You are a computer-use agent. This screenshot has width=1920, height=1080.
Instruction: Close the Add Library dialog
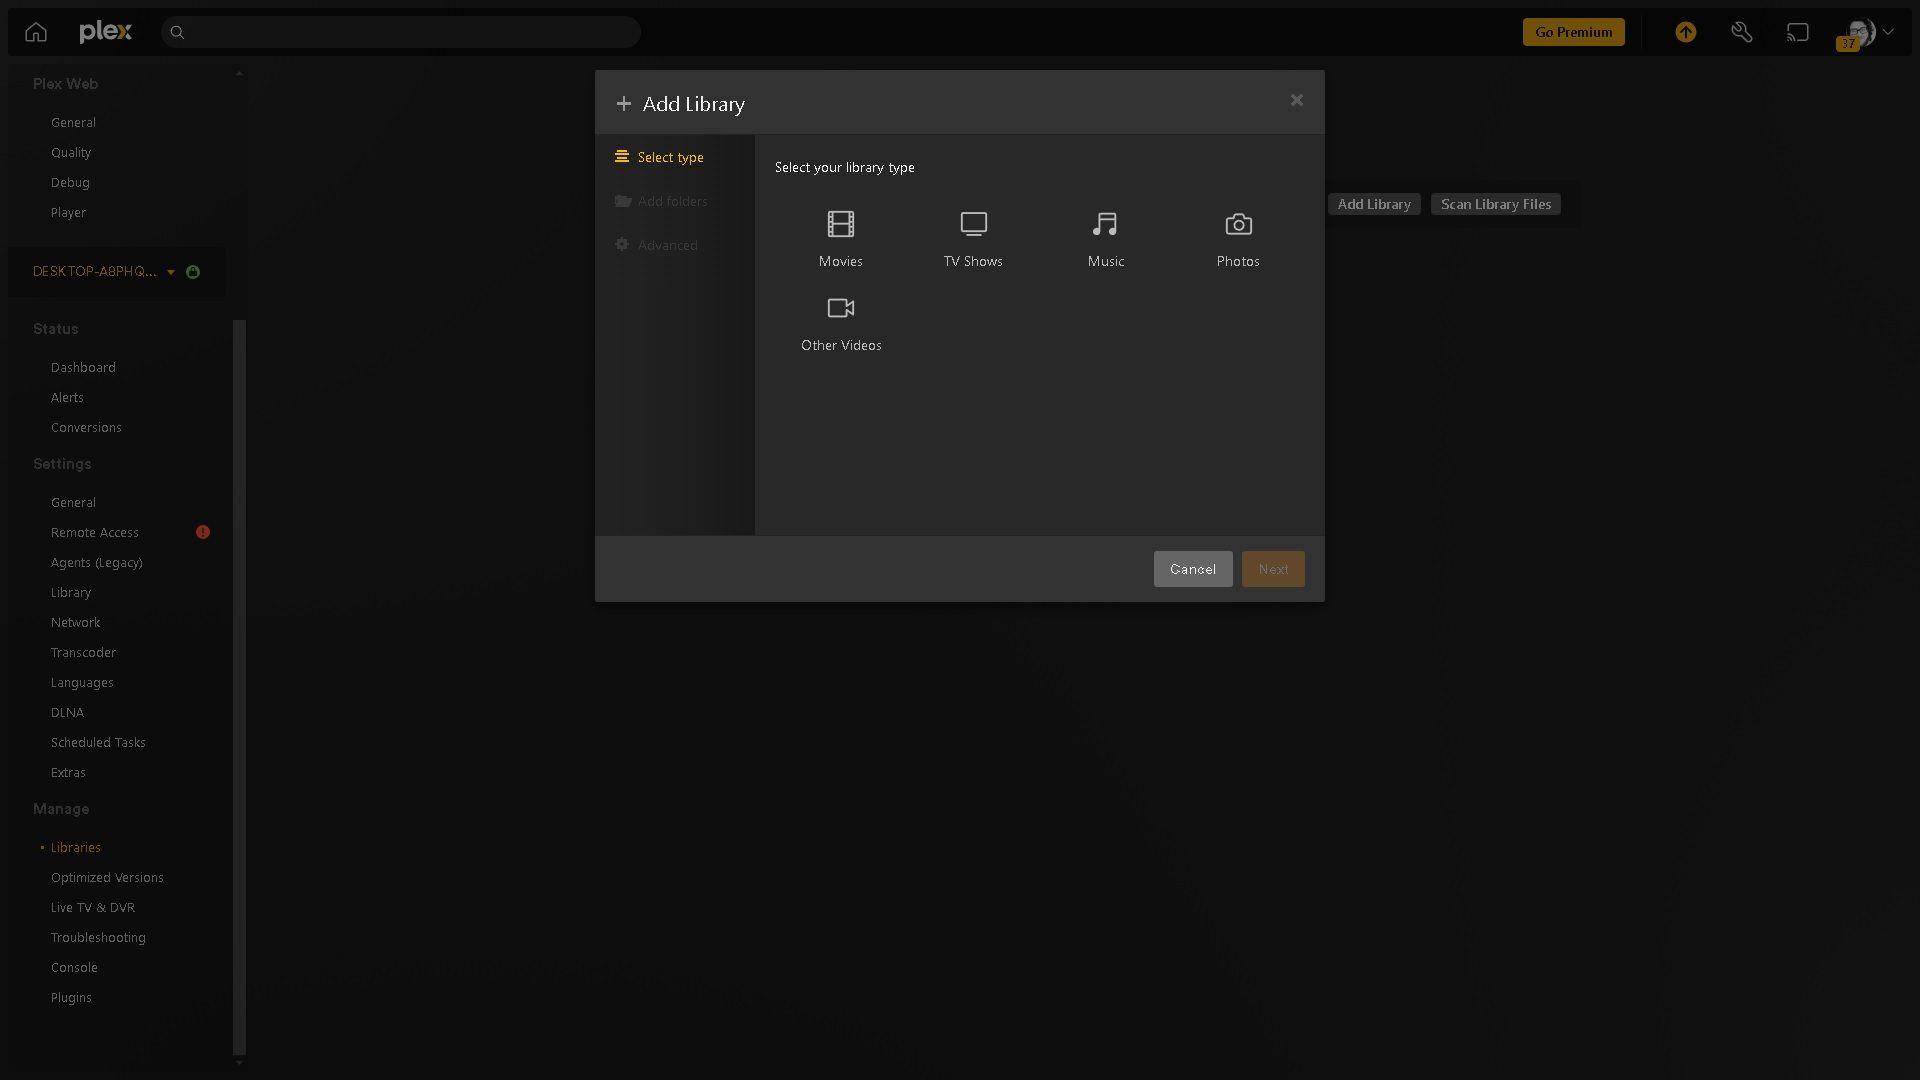[x=1297, y=100]
